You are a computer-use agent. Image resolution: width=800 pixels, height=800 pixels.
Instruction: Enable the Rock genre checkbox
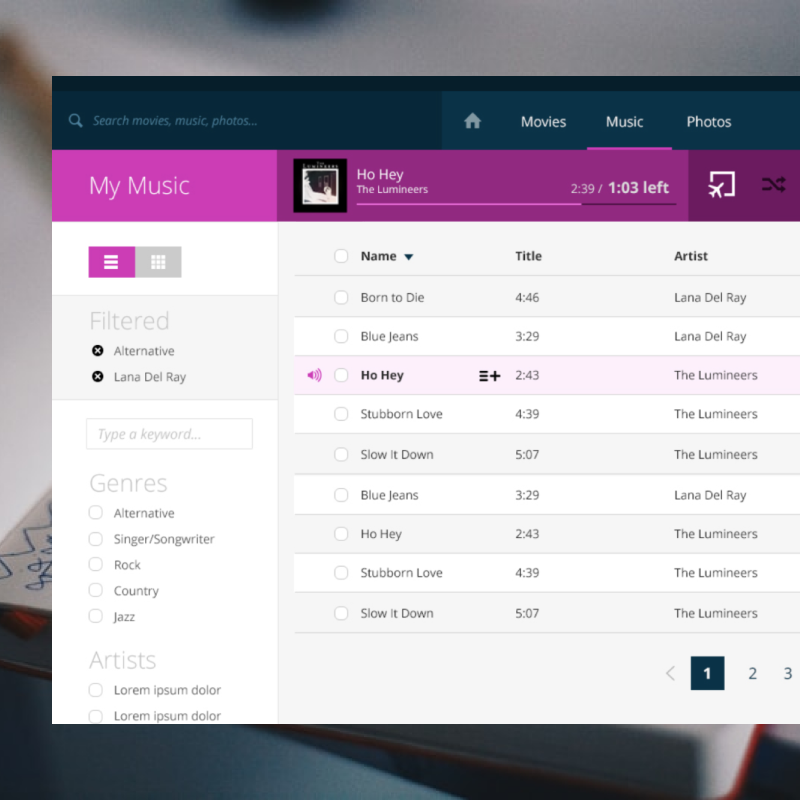[96, 564]
